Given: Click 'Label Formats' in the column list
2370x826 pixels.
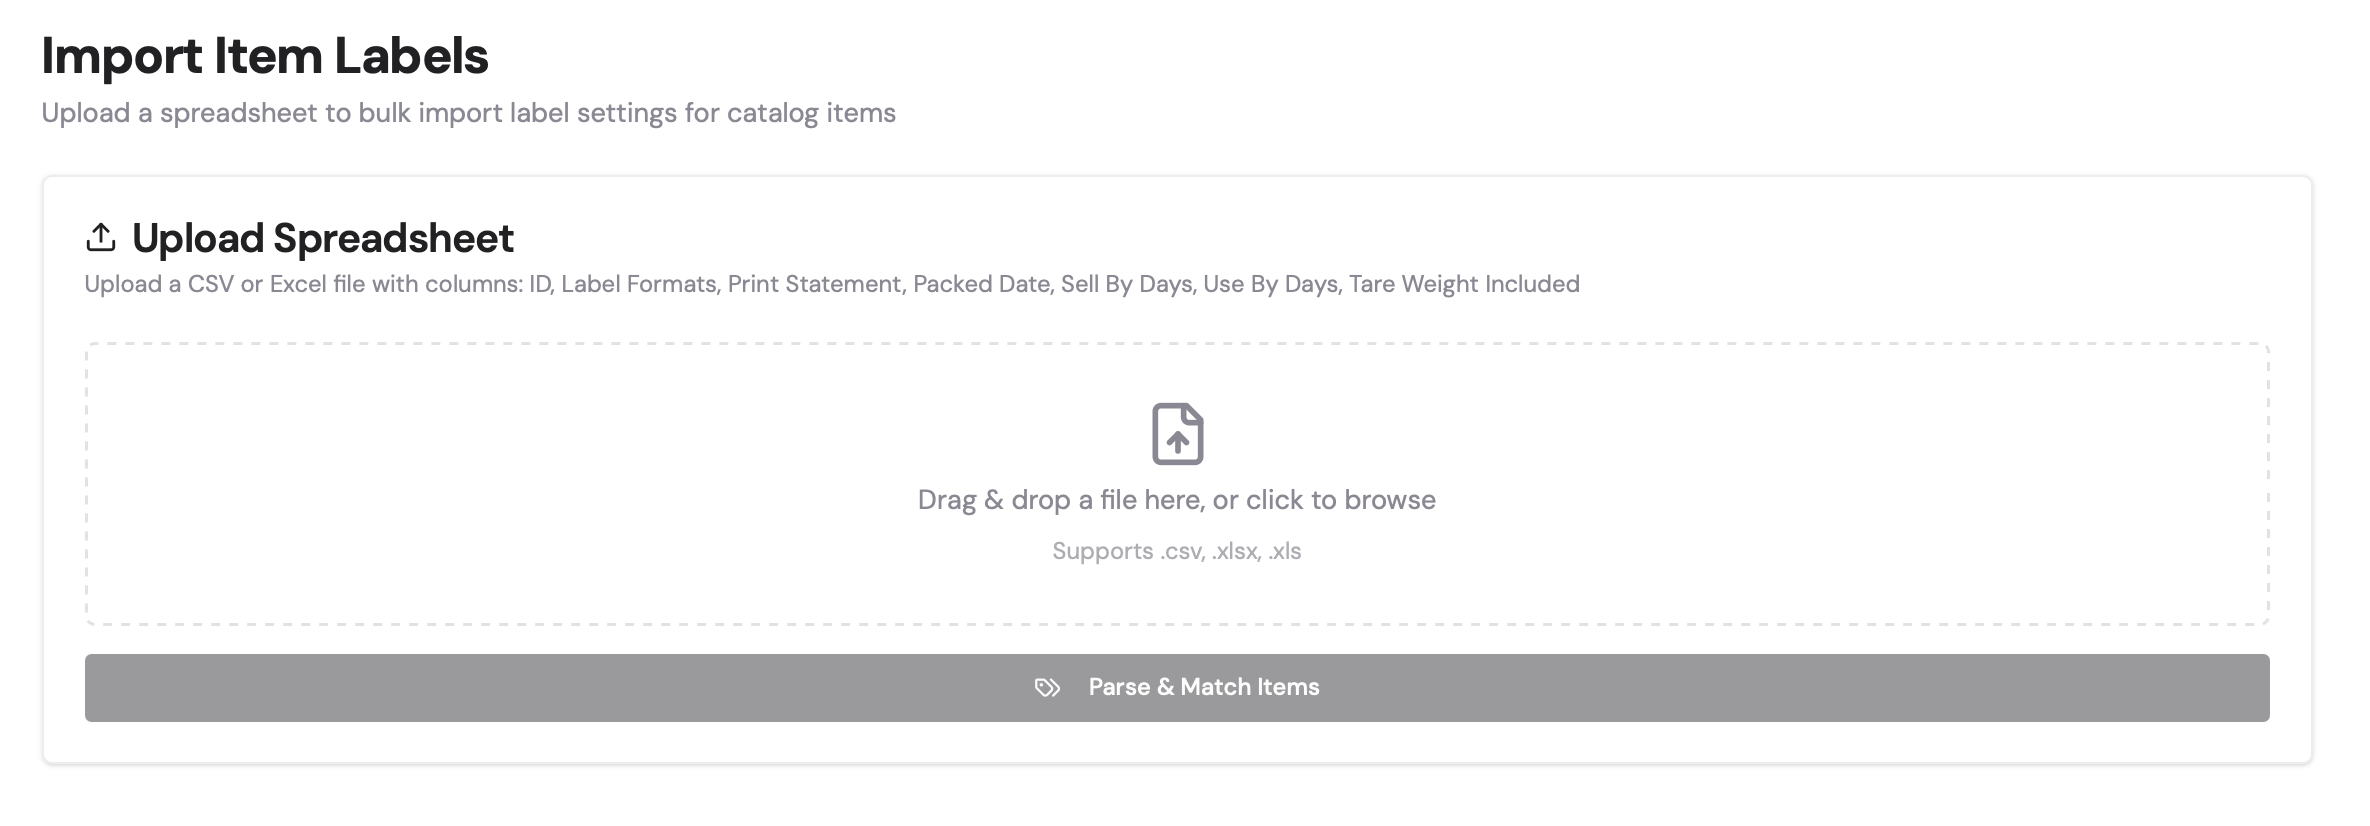Looking at the screenshot, I should pos(639,284).
